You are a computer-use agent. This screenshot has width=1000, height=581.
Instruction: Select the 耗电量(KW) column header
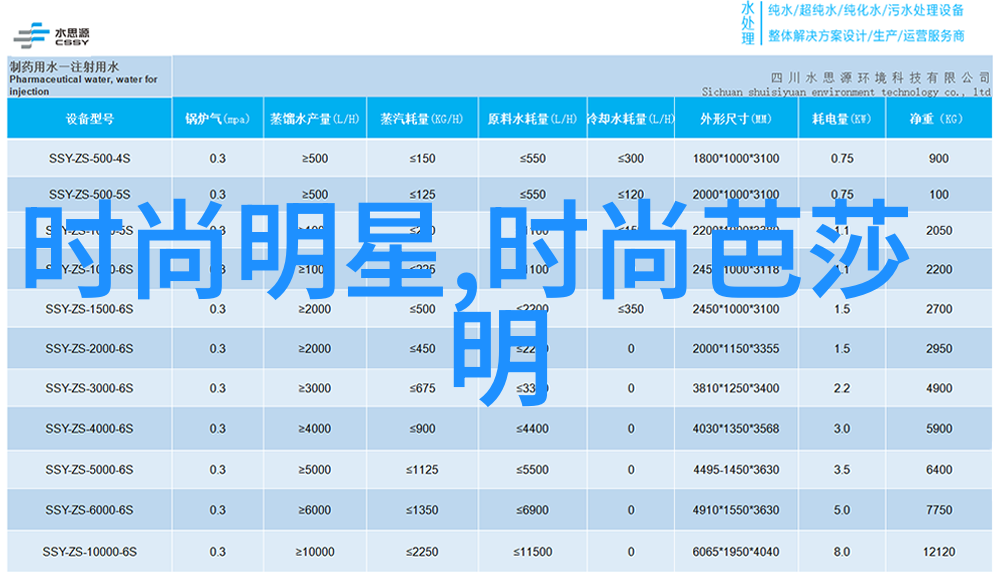click(x=841, y=119)
